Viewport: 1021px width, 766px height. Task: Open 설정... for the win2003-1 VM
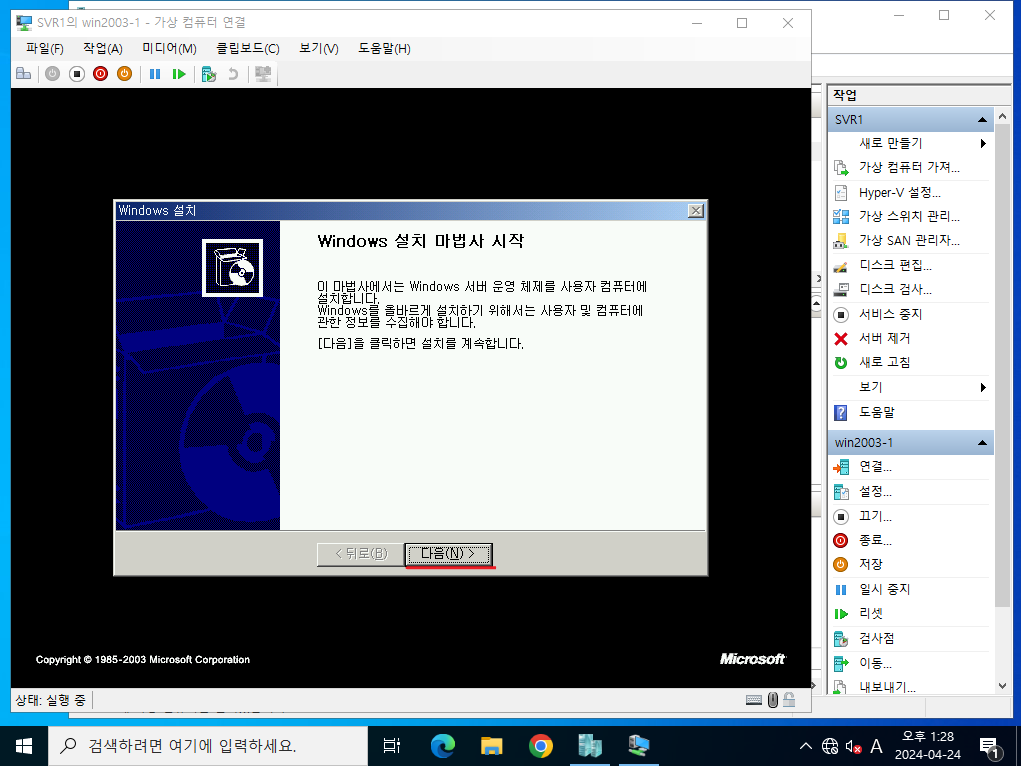(x=875, y=492)
